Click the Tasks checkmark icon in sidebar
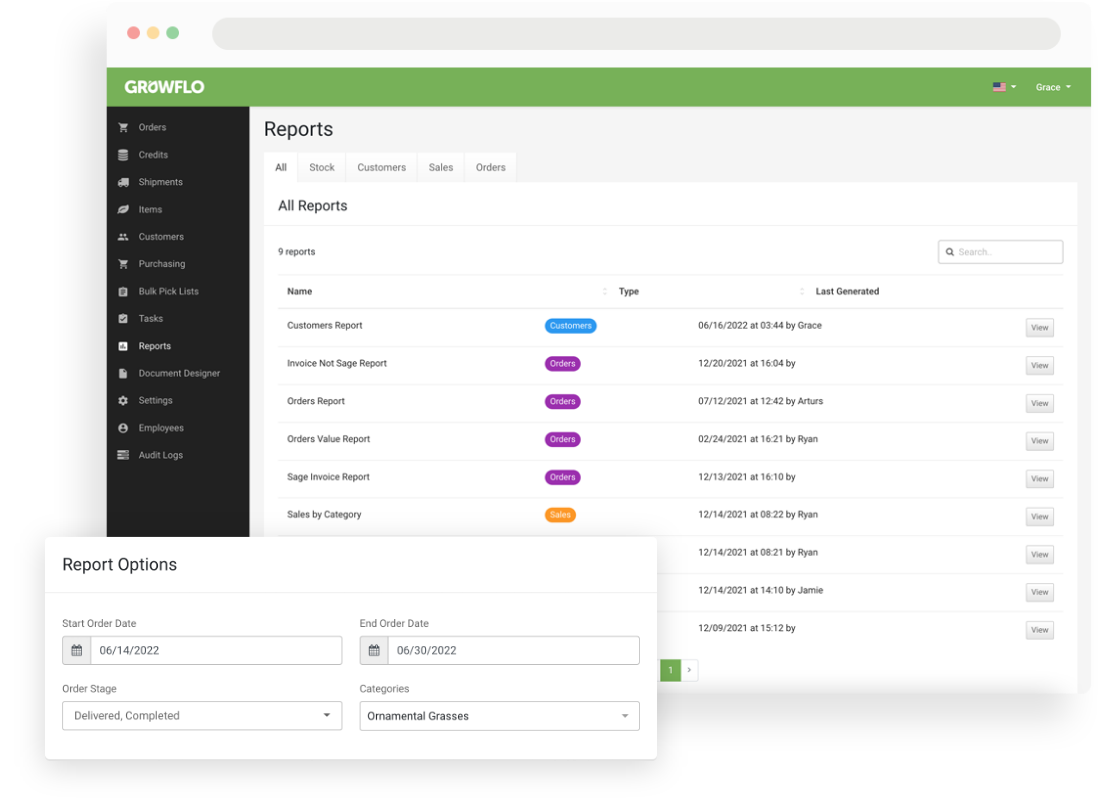The width and height of the screenshot is (1099, 812). click(x=123, y=319)
